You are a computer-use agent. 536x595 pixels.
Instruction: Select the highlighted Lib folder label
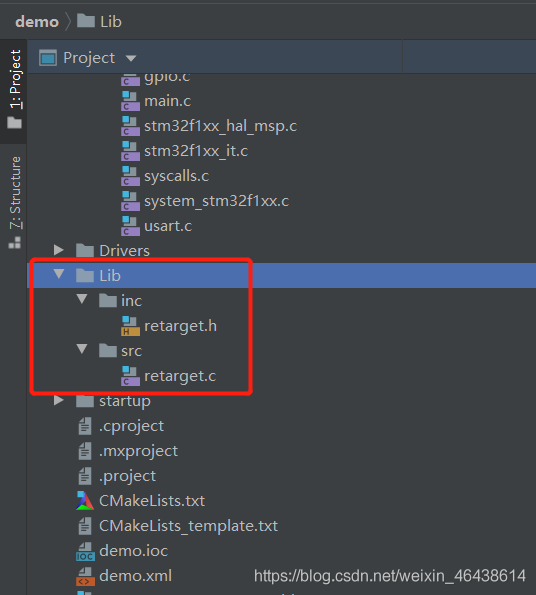coord(110,275)
